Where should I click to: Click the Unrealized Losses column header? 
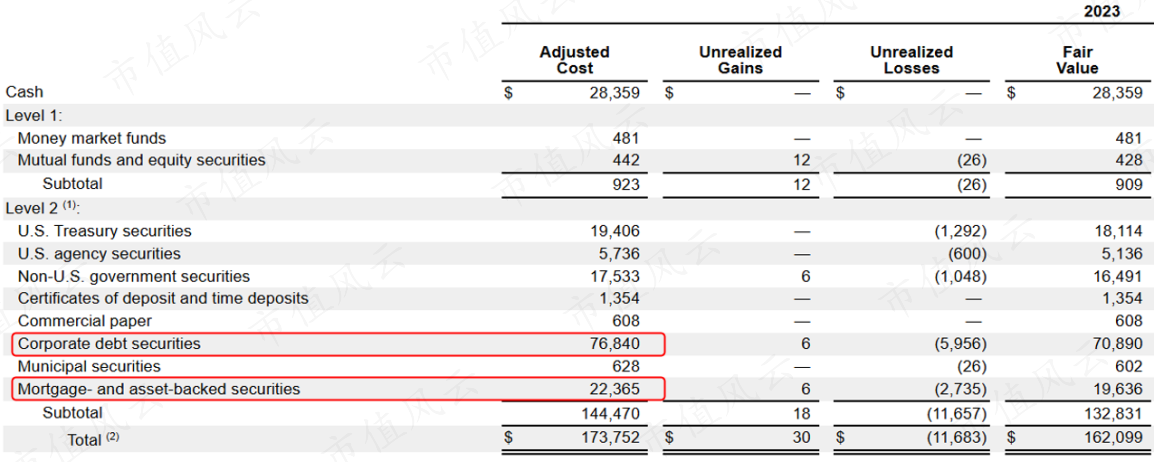click(911, 60)
